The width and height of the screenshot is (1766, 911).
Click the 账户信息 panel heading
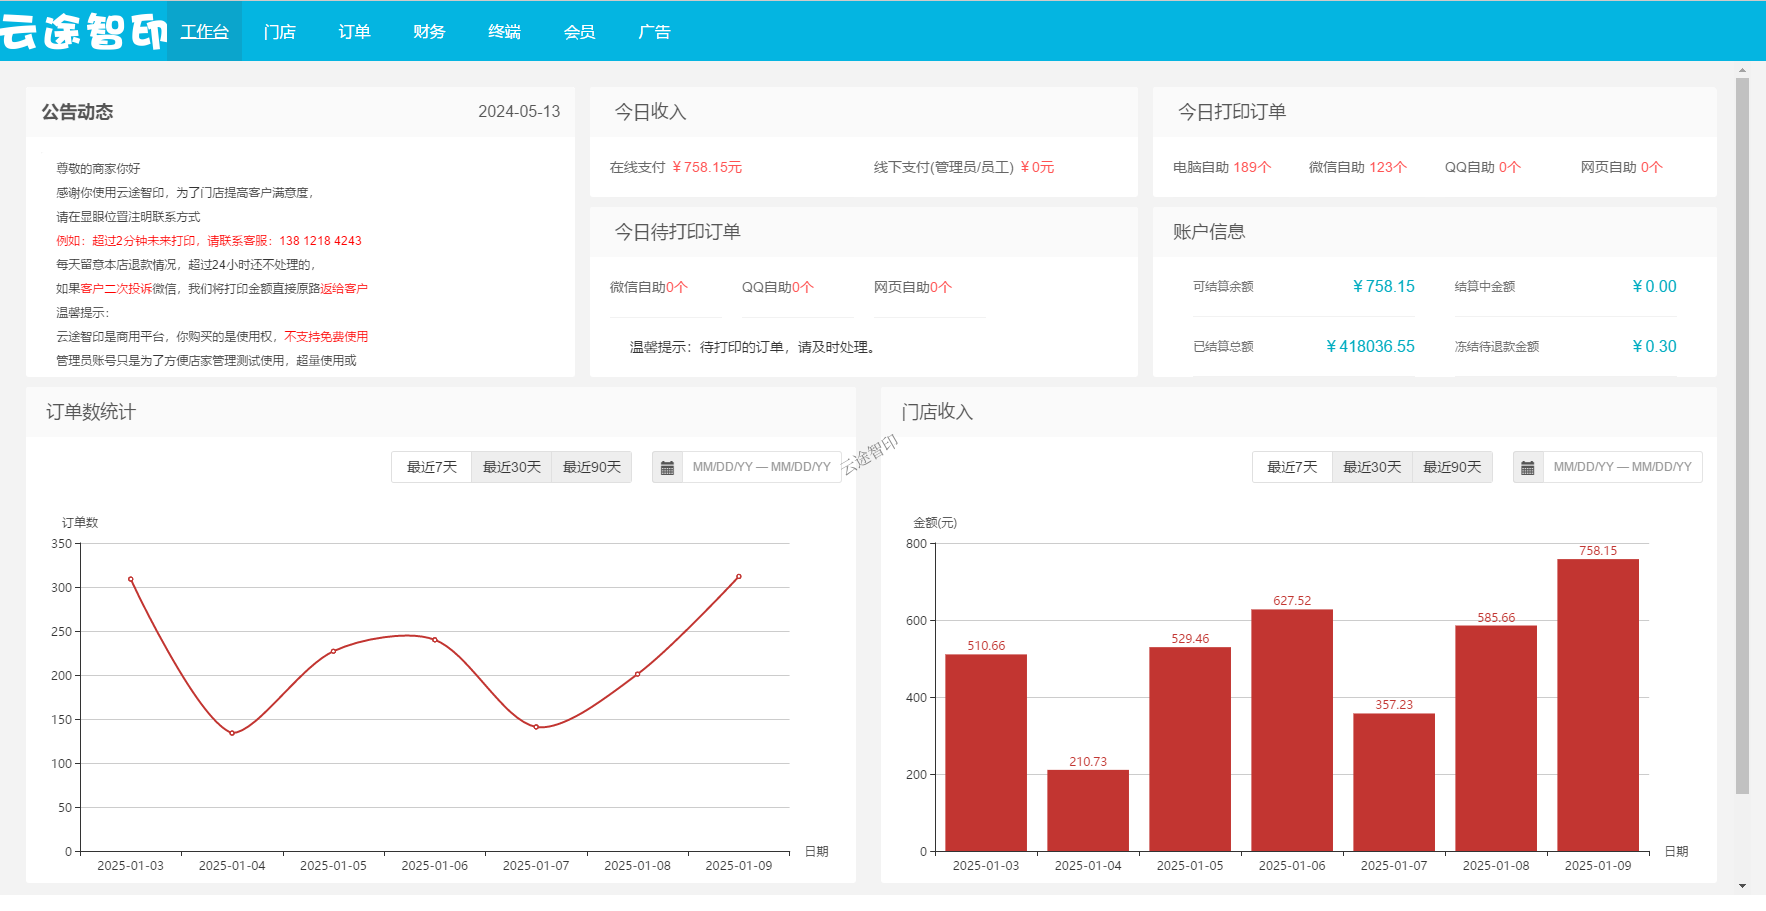click(x=1209, y=232)
